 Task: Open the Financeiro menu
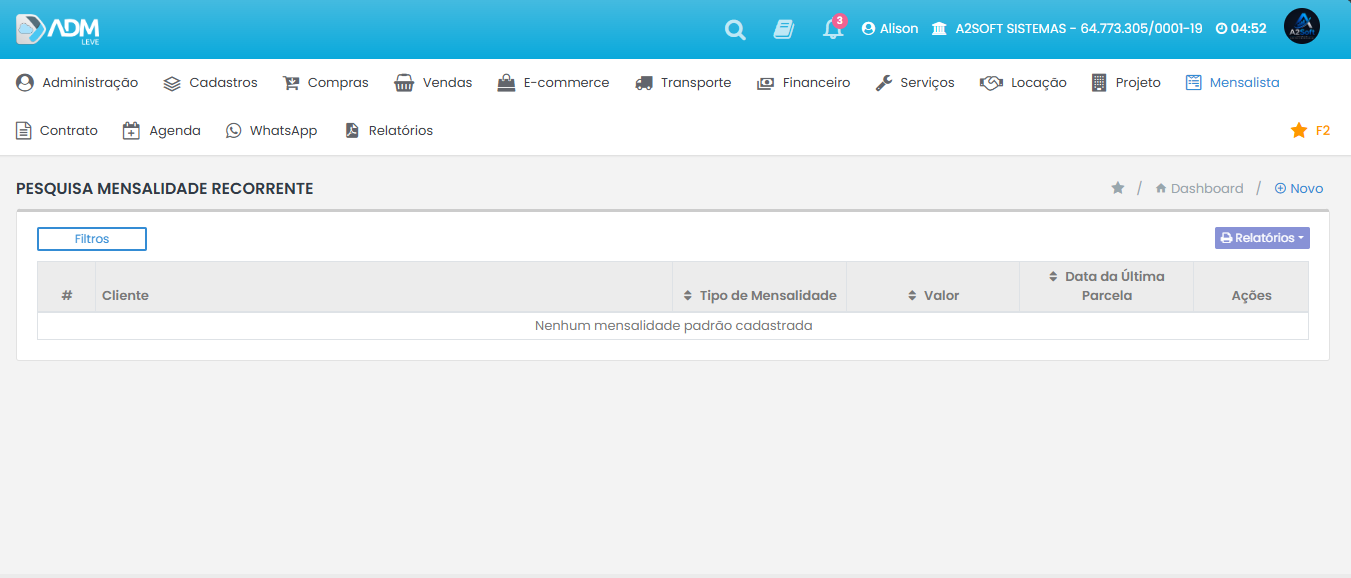(803, 83)
